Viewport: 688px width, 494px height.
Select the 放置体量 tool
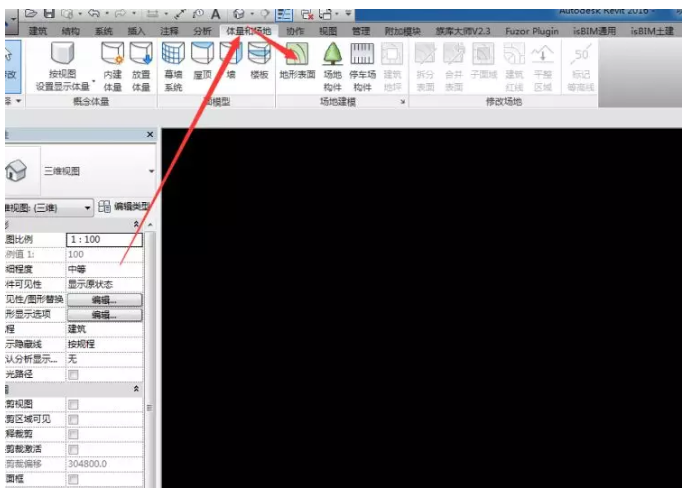(141, 66)
